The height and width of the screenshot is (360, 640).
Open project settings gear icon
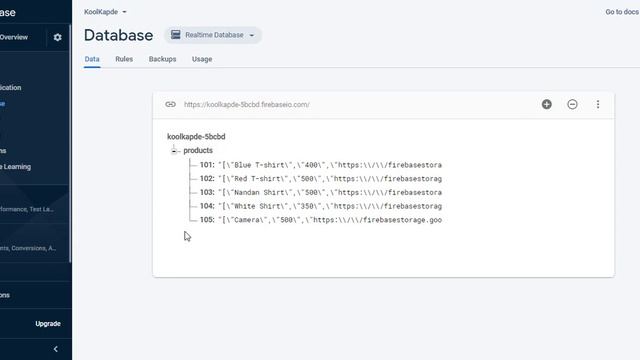[x=58, y=37]
